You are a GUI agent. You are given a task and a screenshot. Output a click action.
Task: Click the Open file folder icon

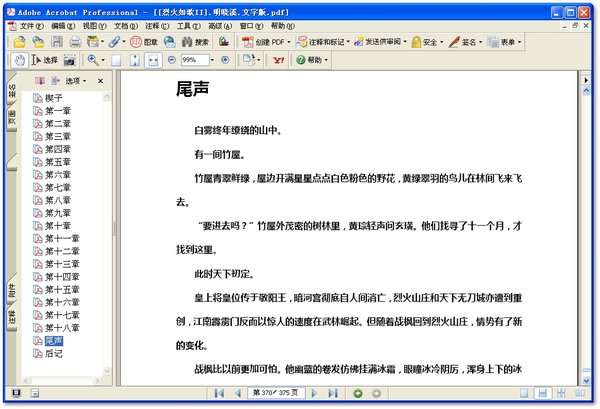point(19,42)
